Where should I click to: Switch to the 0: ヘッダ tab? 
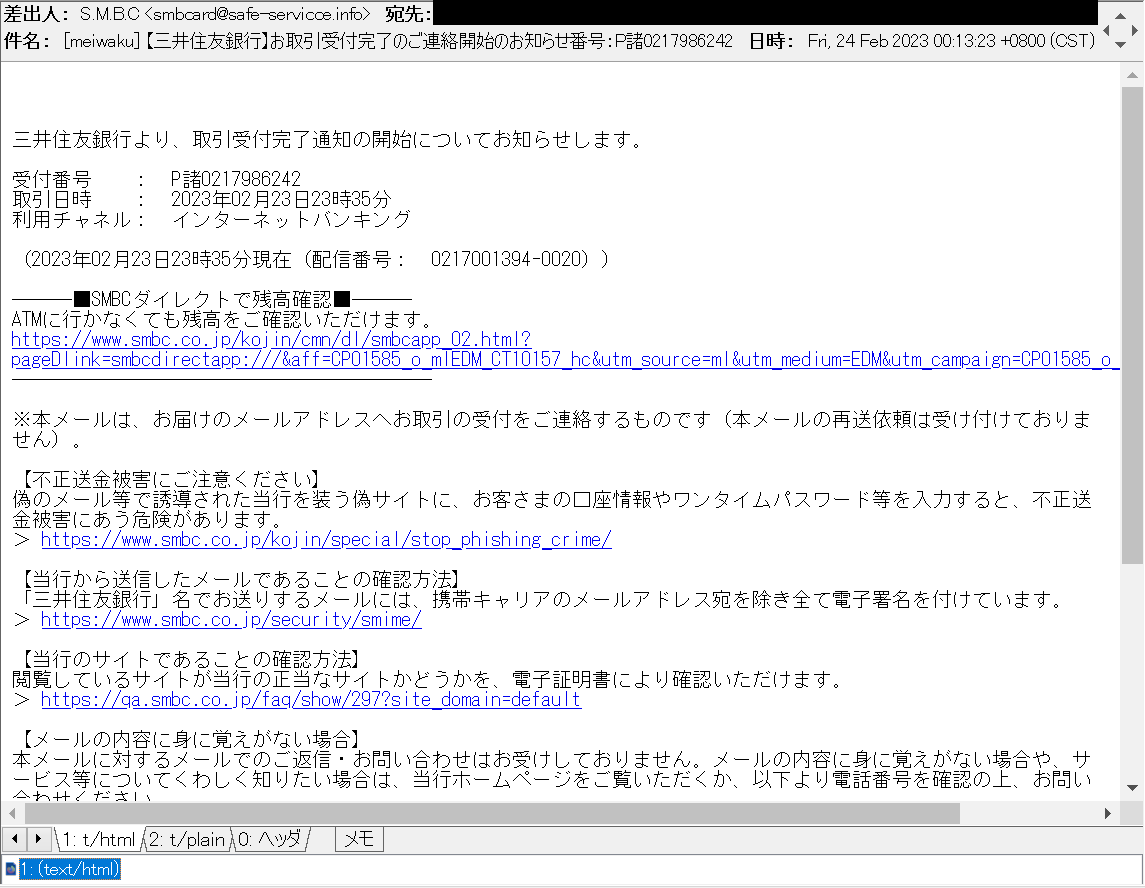click(x=270, y=840)
